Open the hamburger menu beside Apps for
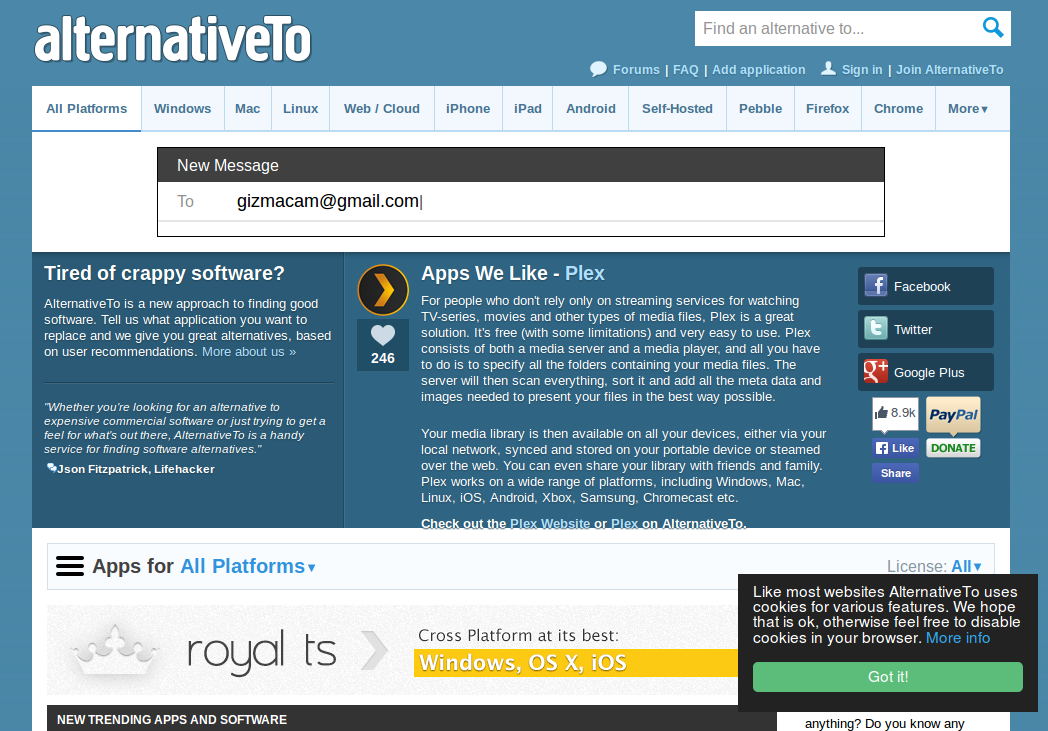 point(70,566)
